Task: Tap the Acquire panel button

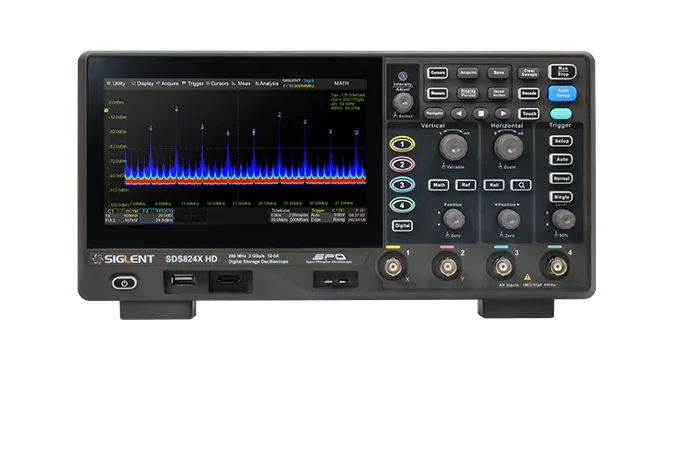Action: [x=468, y=73]
